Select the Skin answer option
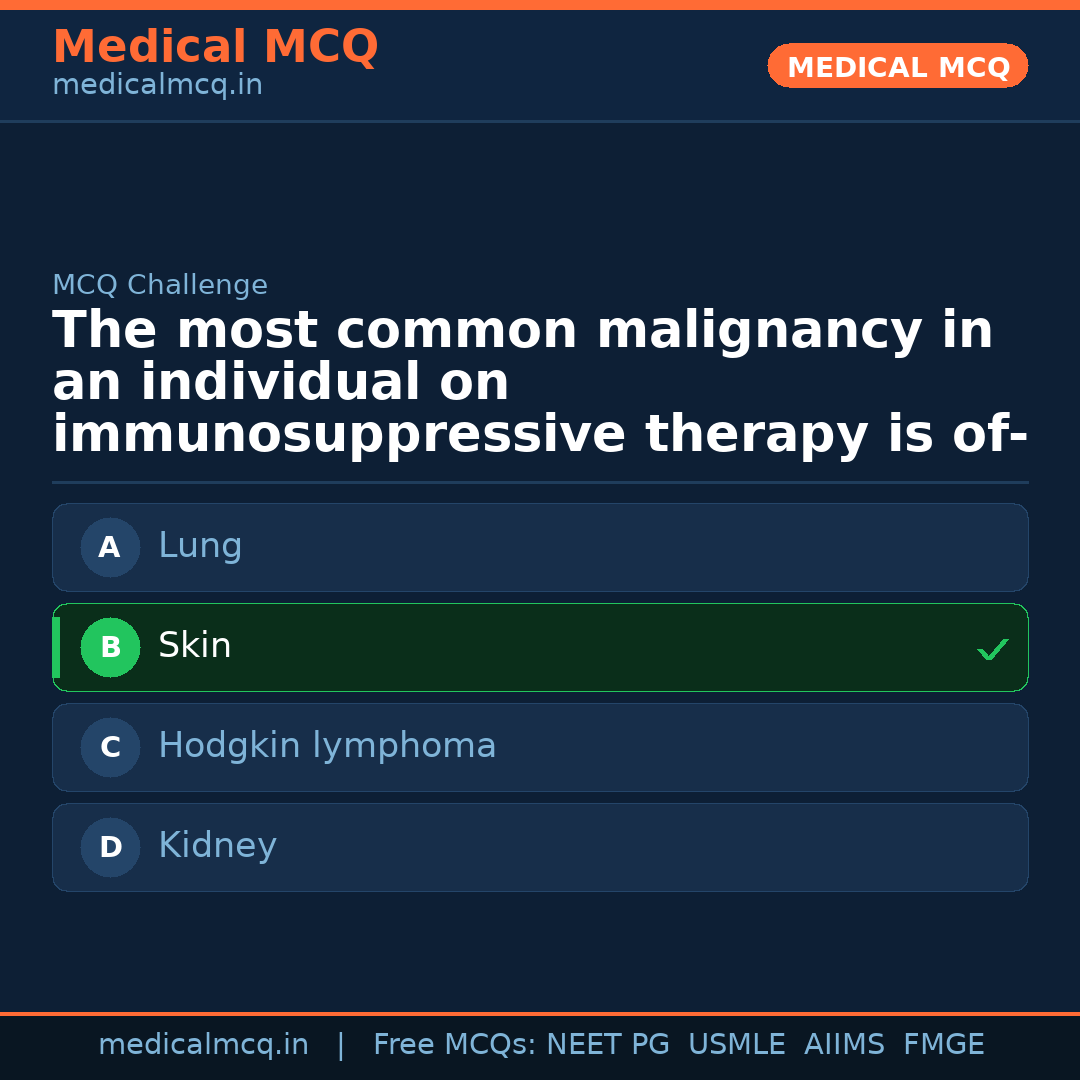 540,647
